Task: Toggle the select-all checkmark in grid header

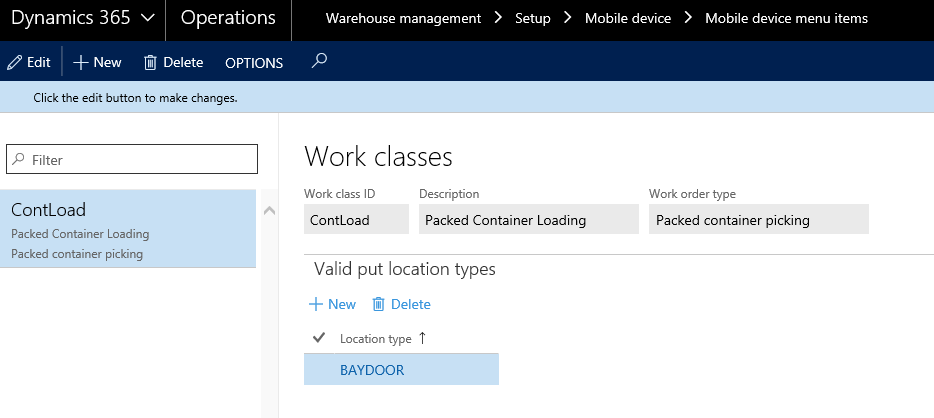Action: (x=319, y=338)
